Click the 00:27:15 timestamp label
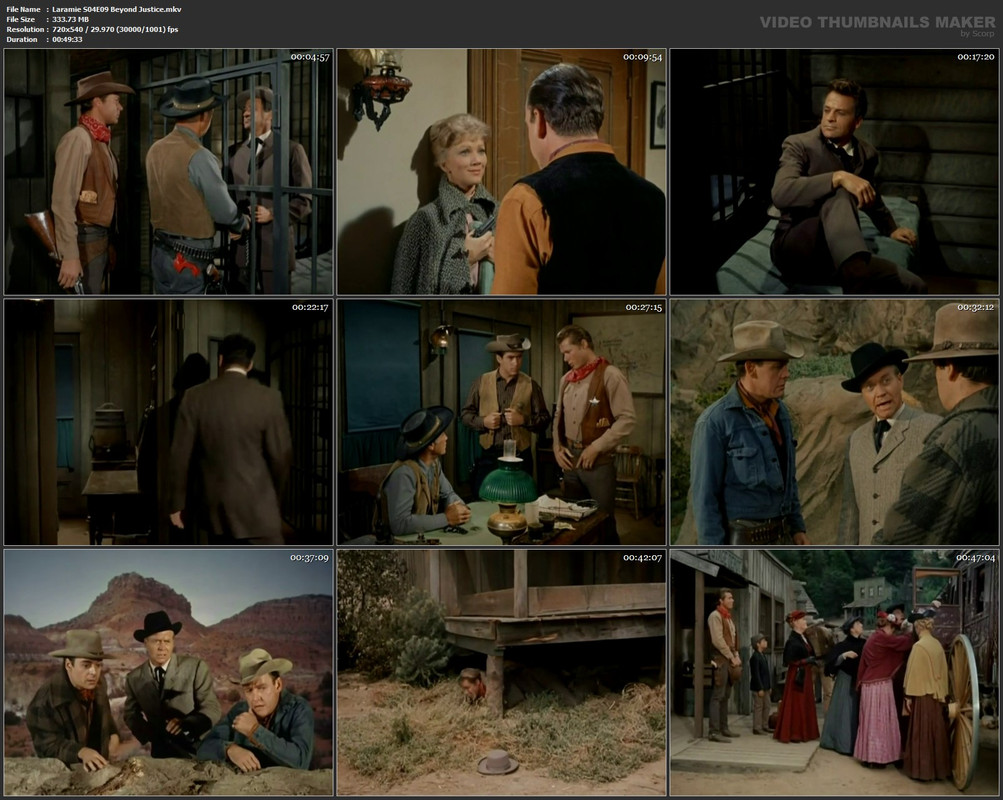The image size is (1003, 800). (x=644, y=308)
